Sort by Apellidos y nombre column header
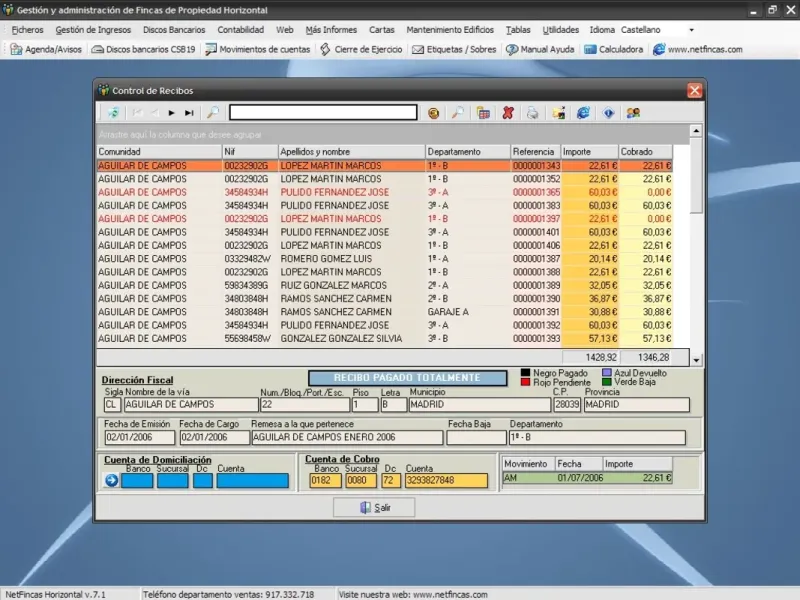 350,152
